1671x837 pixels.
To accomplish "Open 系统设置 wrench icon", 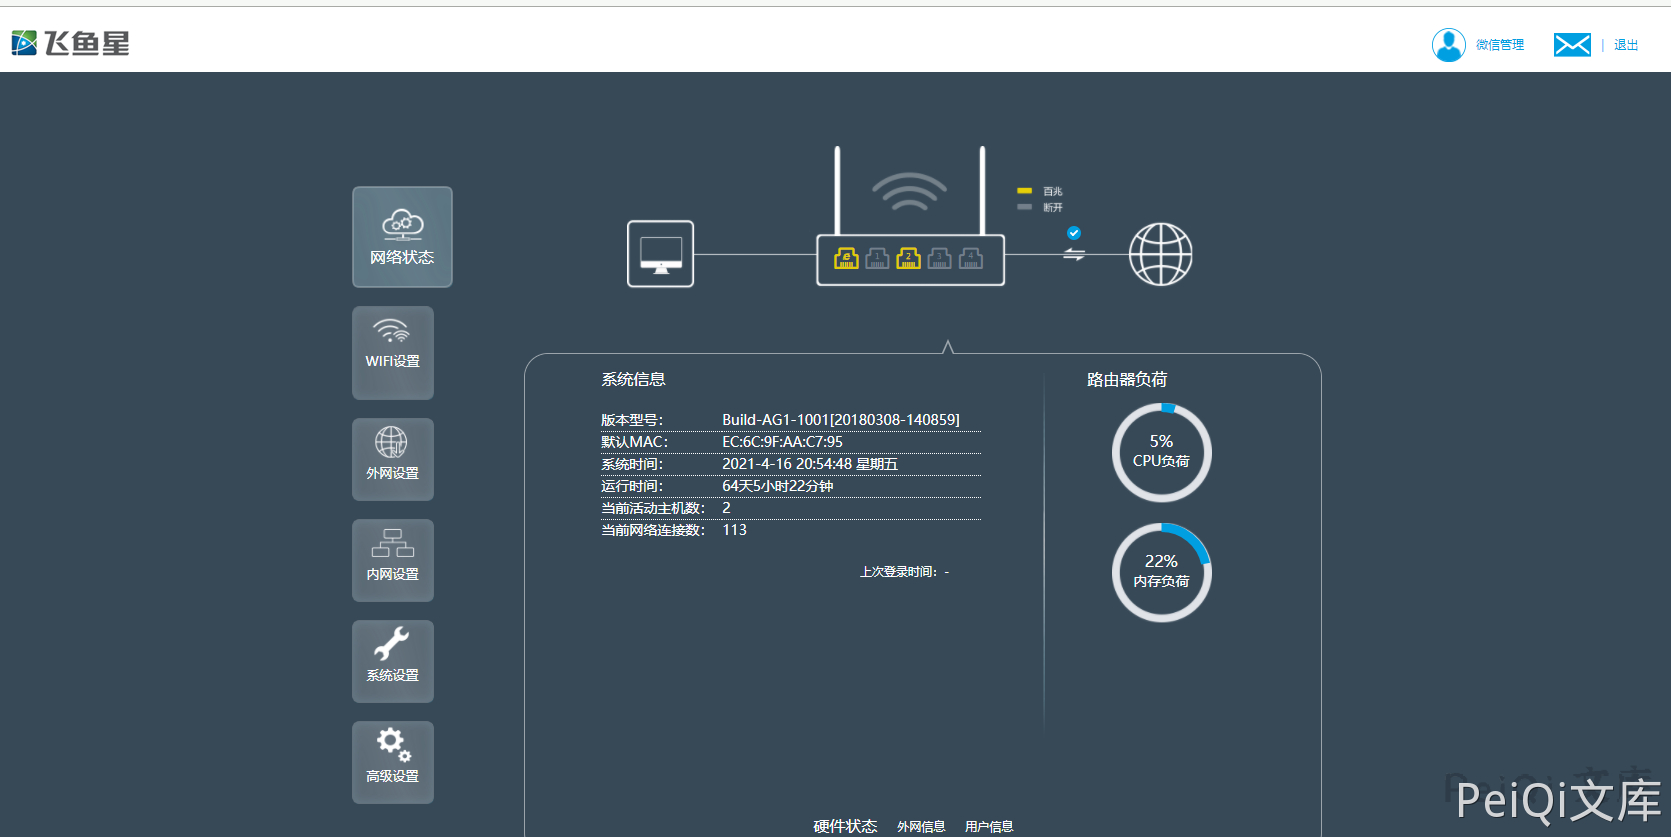I will (x=393, y=661).
